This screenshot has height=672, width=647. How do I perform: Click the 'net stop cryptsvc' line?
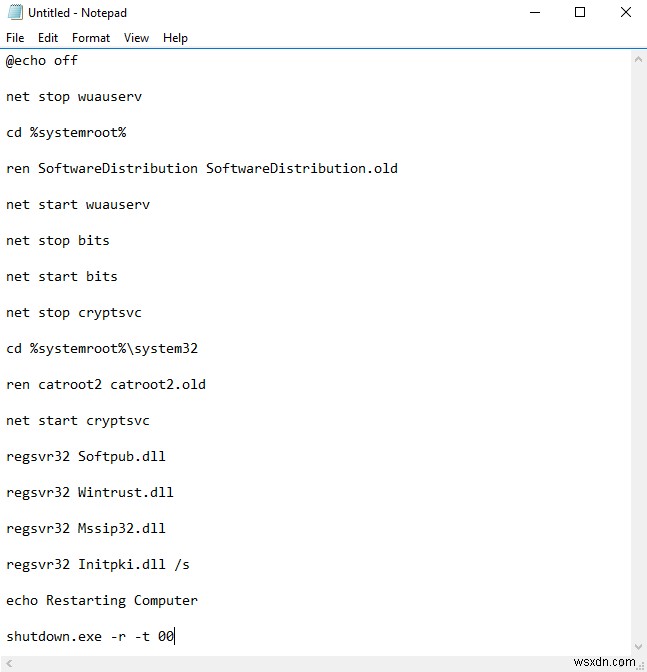click(74, 312)
